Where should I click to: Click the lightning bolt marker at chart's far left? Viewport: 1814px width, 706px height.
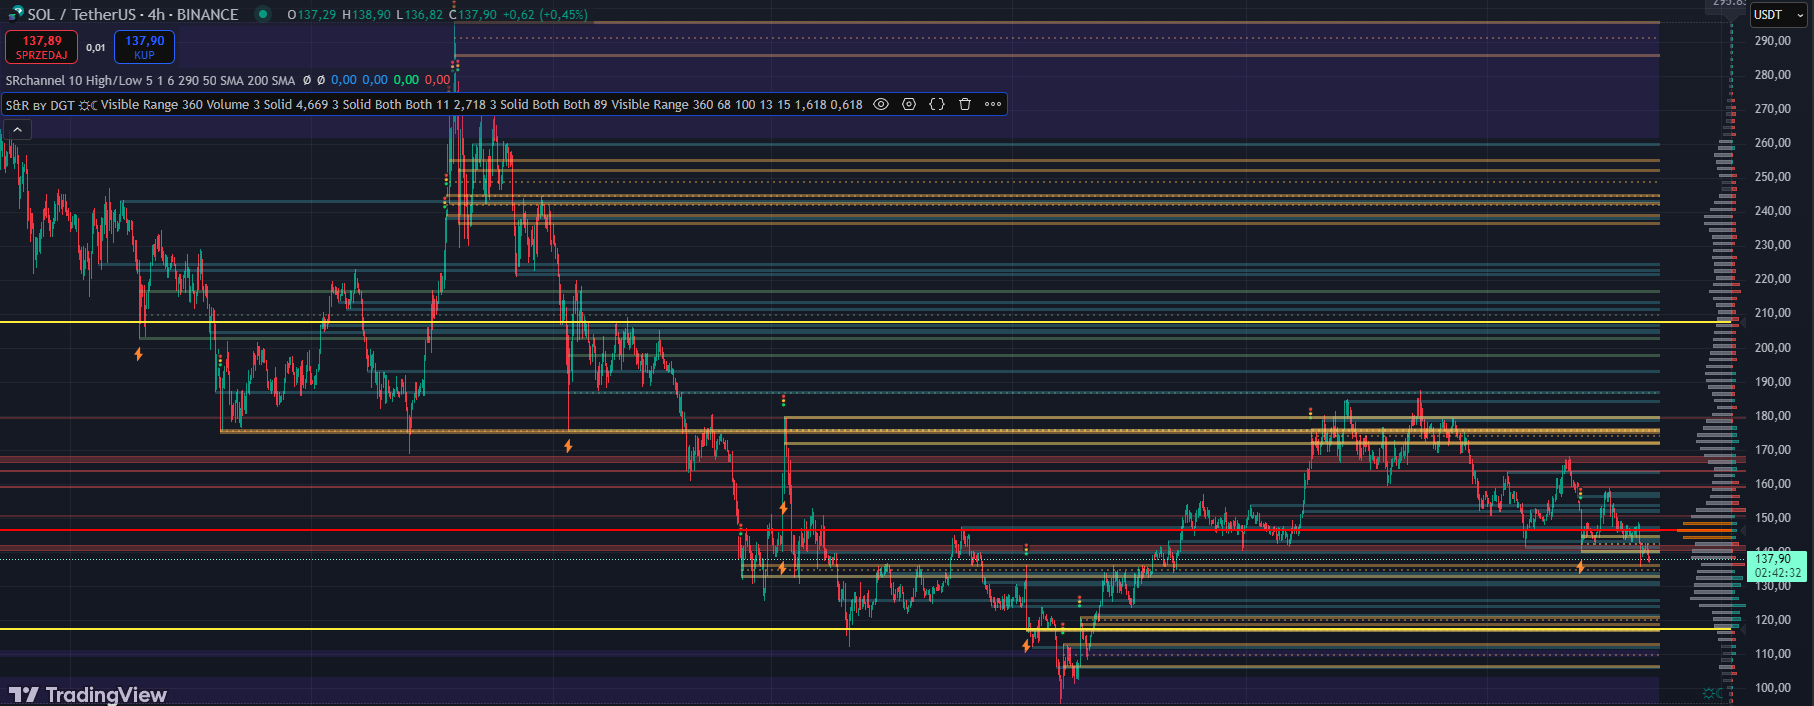click(138, 354)
